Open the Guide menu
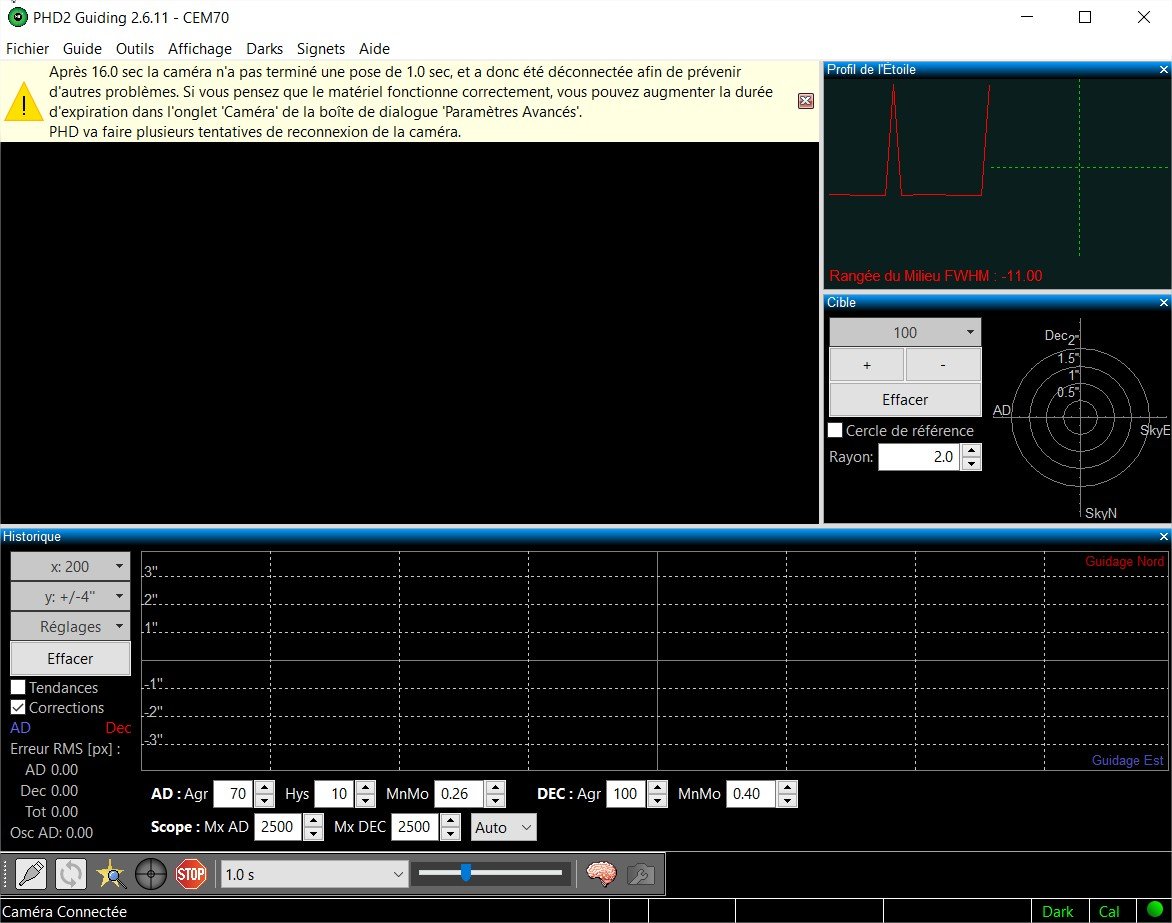Screen dimensions: 1172x923 click(82, 49)
